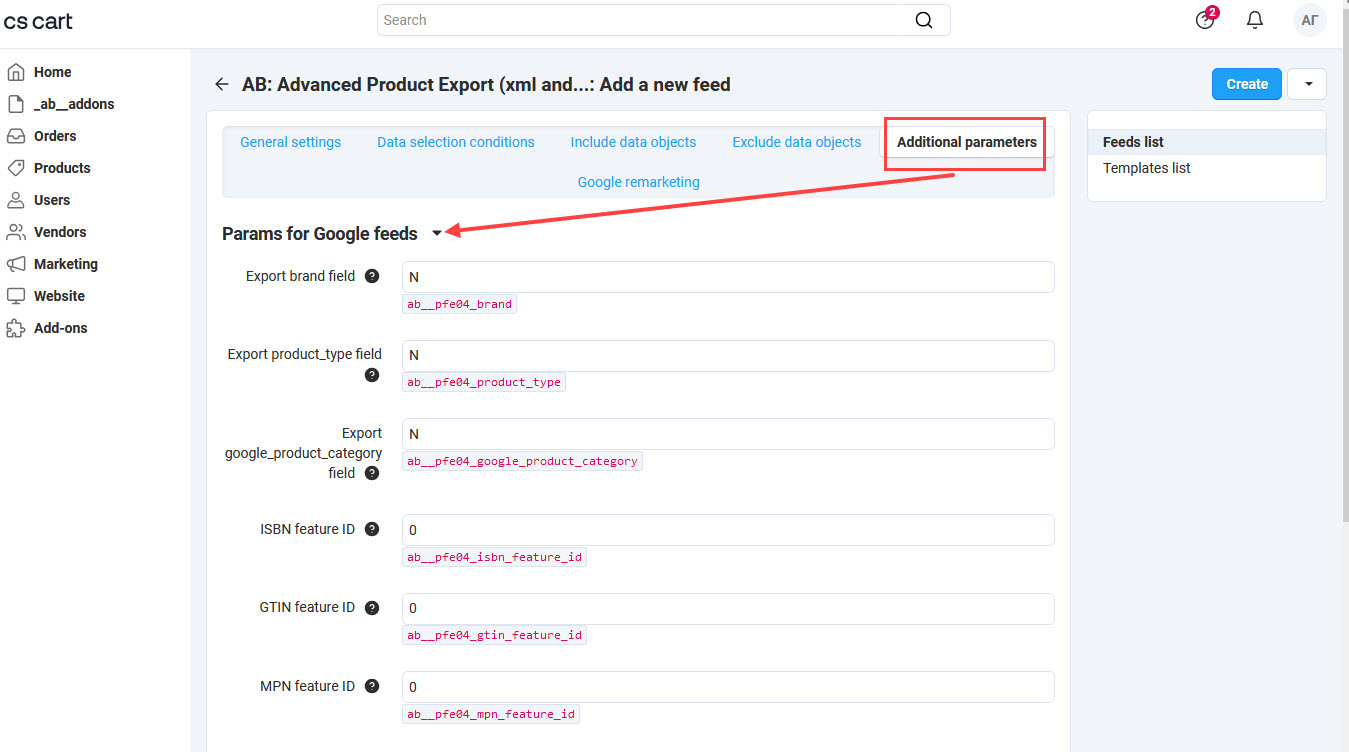
Task: Click help icon for ISBN feature ID
Action: (x=372, y=530)
